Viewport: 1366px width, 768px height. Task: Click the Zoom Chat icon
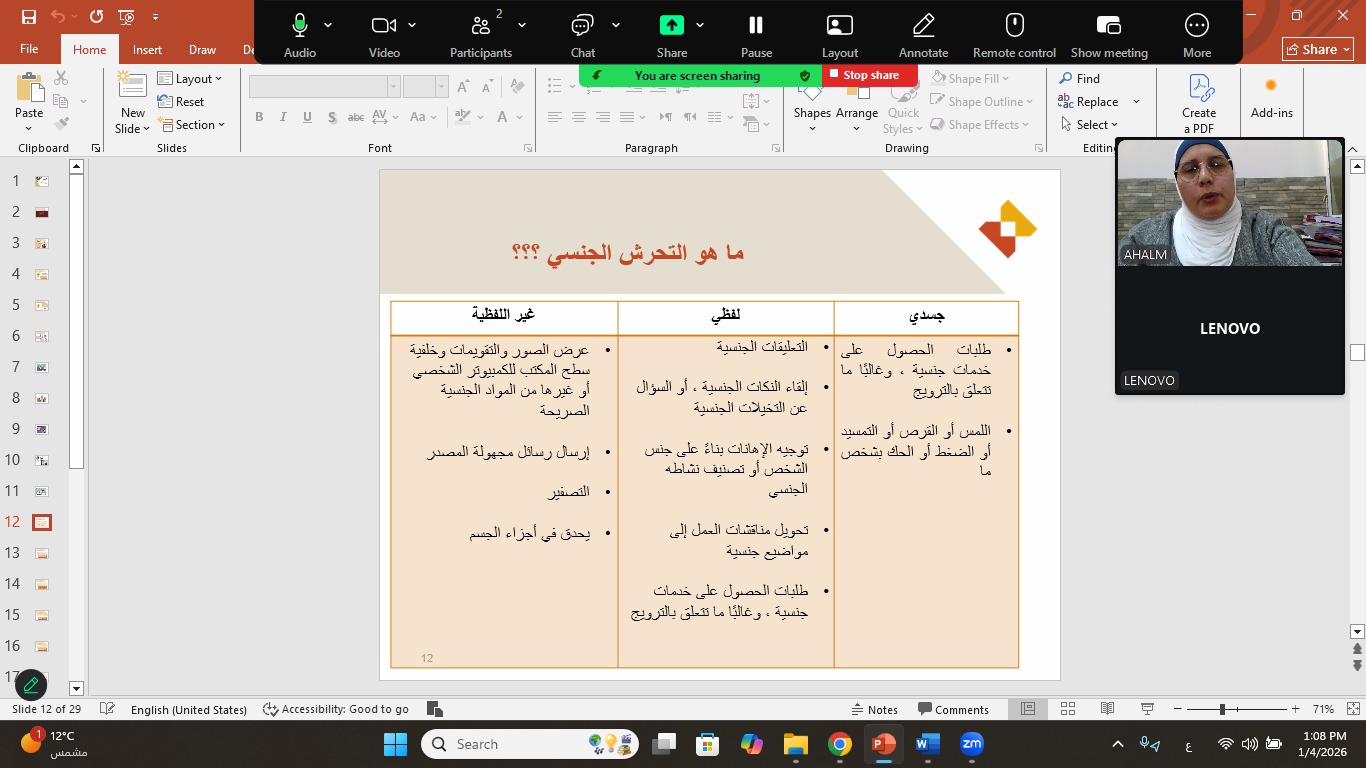point(582,26)
